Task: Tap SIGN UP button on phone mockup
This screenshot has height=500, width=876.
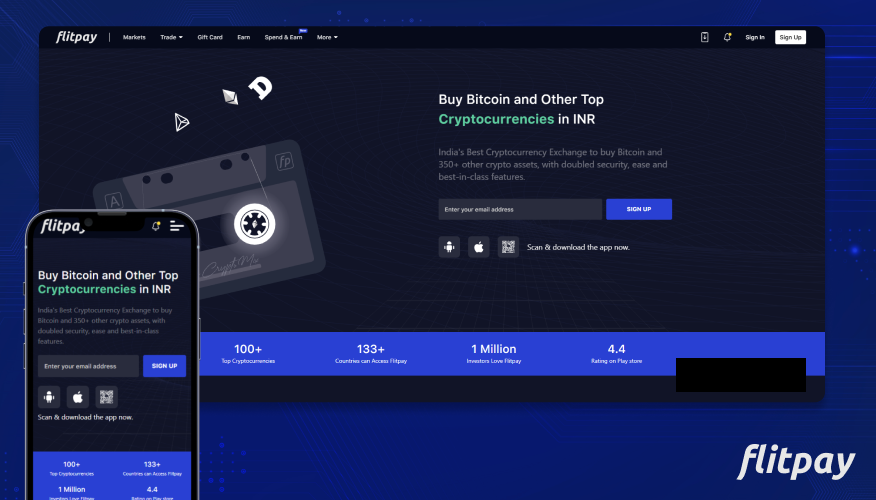Action: 164,366
